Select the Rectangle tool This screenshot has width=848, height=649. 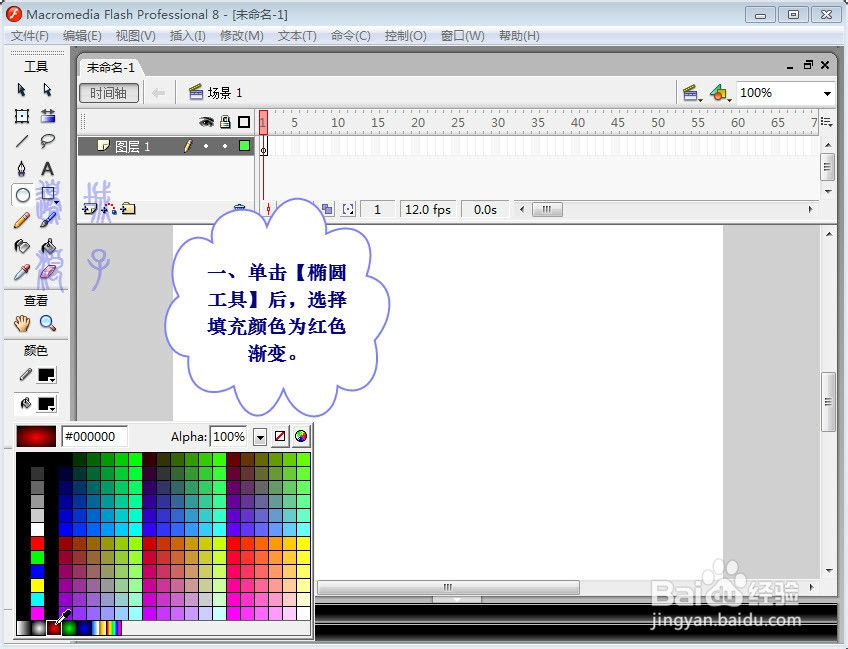coord(49,194)
